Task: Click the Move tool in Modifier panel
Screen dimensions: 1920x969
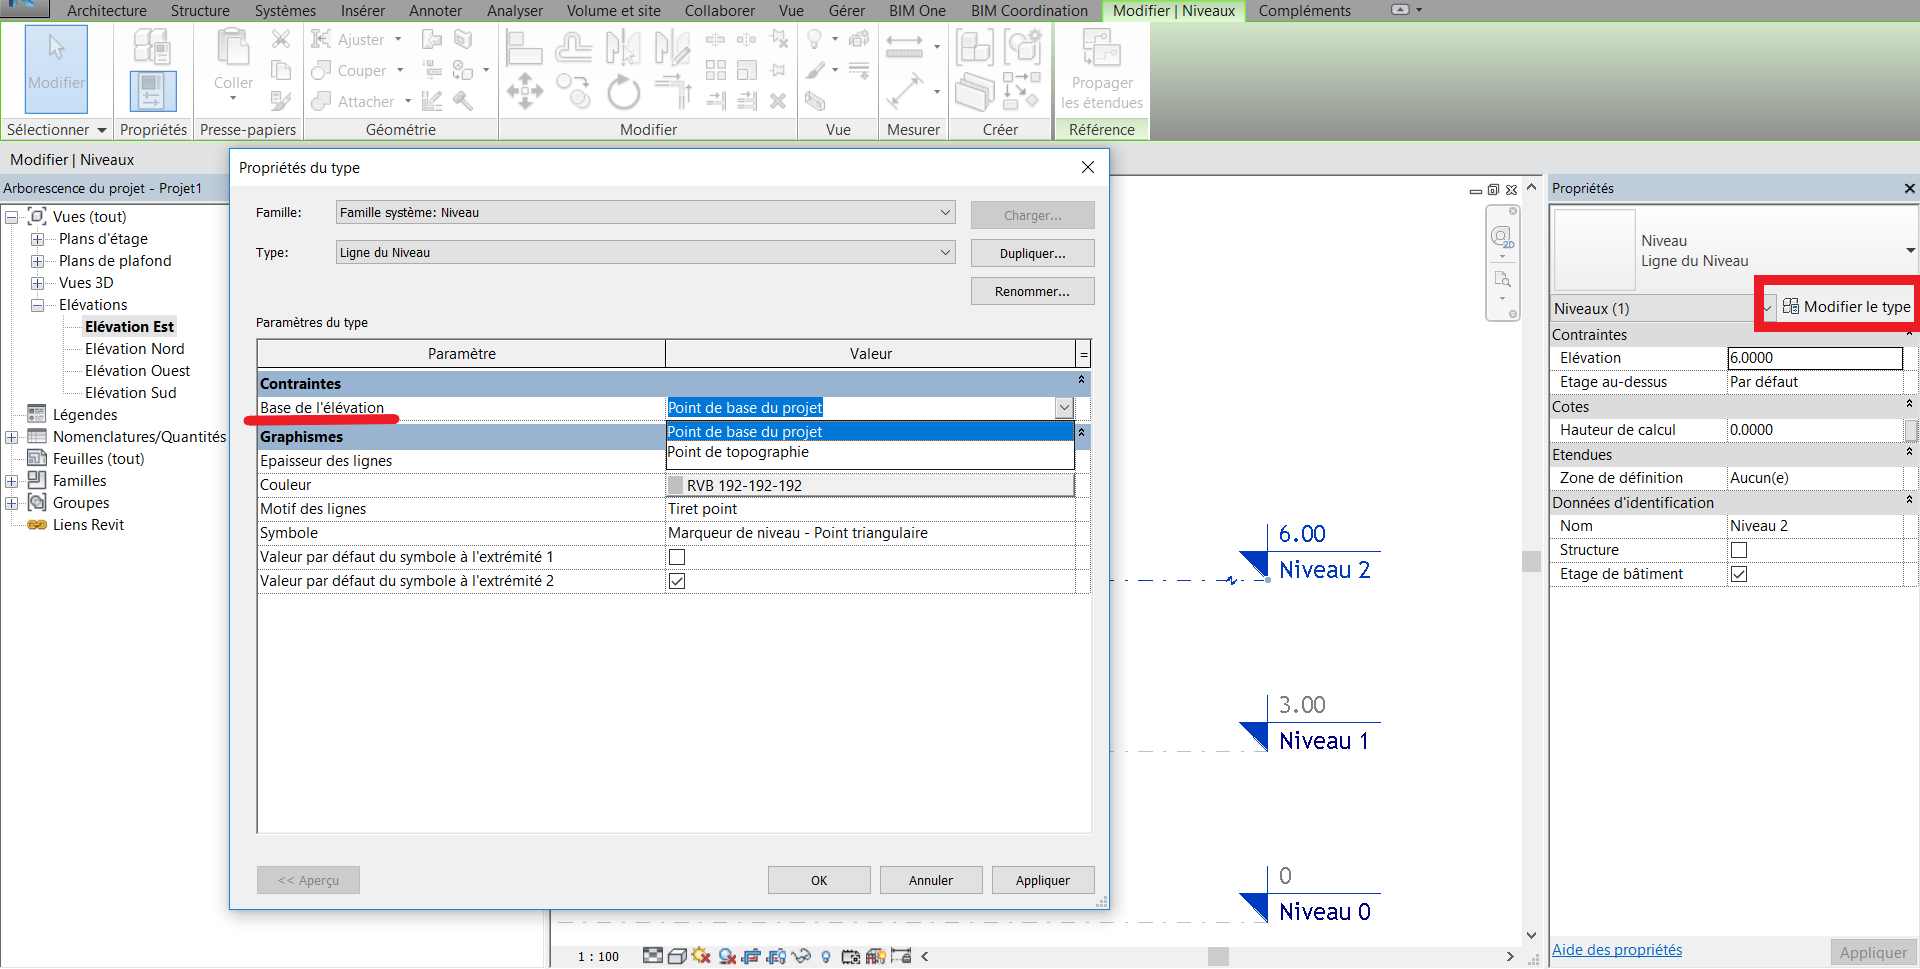Action: coord(524,92)
